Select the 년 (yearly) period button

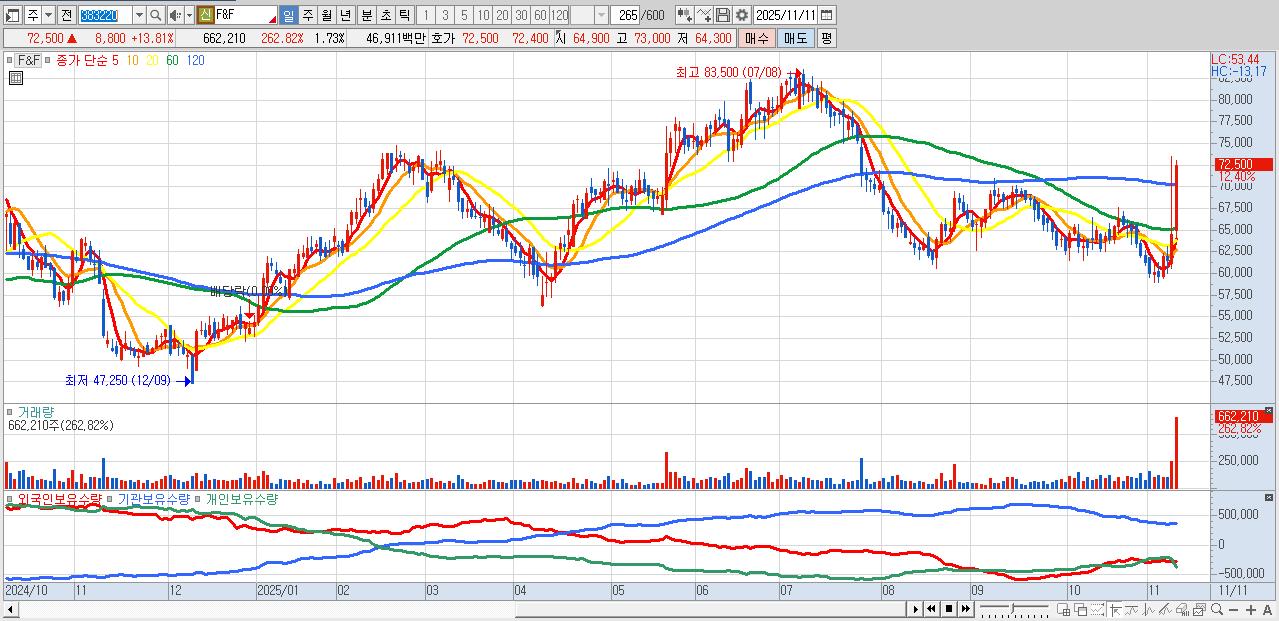(x=345, y=15)
